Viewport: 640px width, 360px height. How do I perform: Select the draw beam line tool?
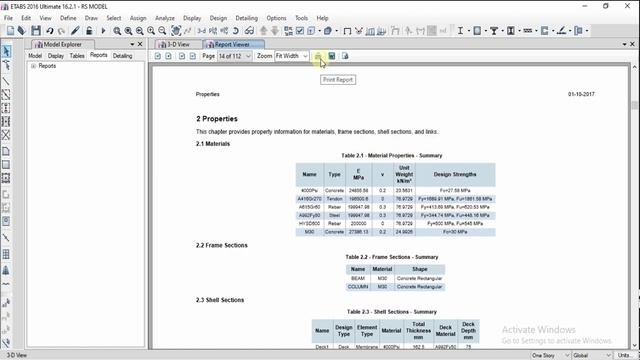[x=6, y=82]
